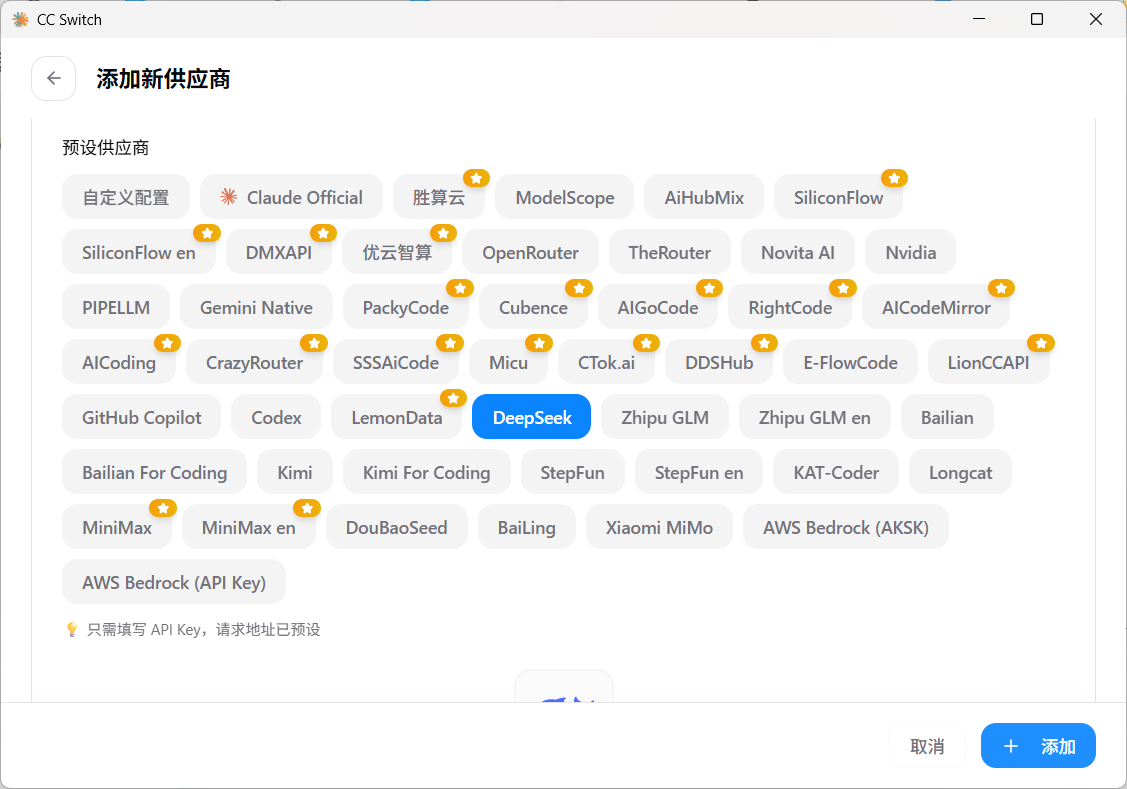
Task: Choose the BaiLing provider
Action: pyautogui.click(x=526, y=527)
